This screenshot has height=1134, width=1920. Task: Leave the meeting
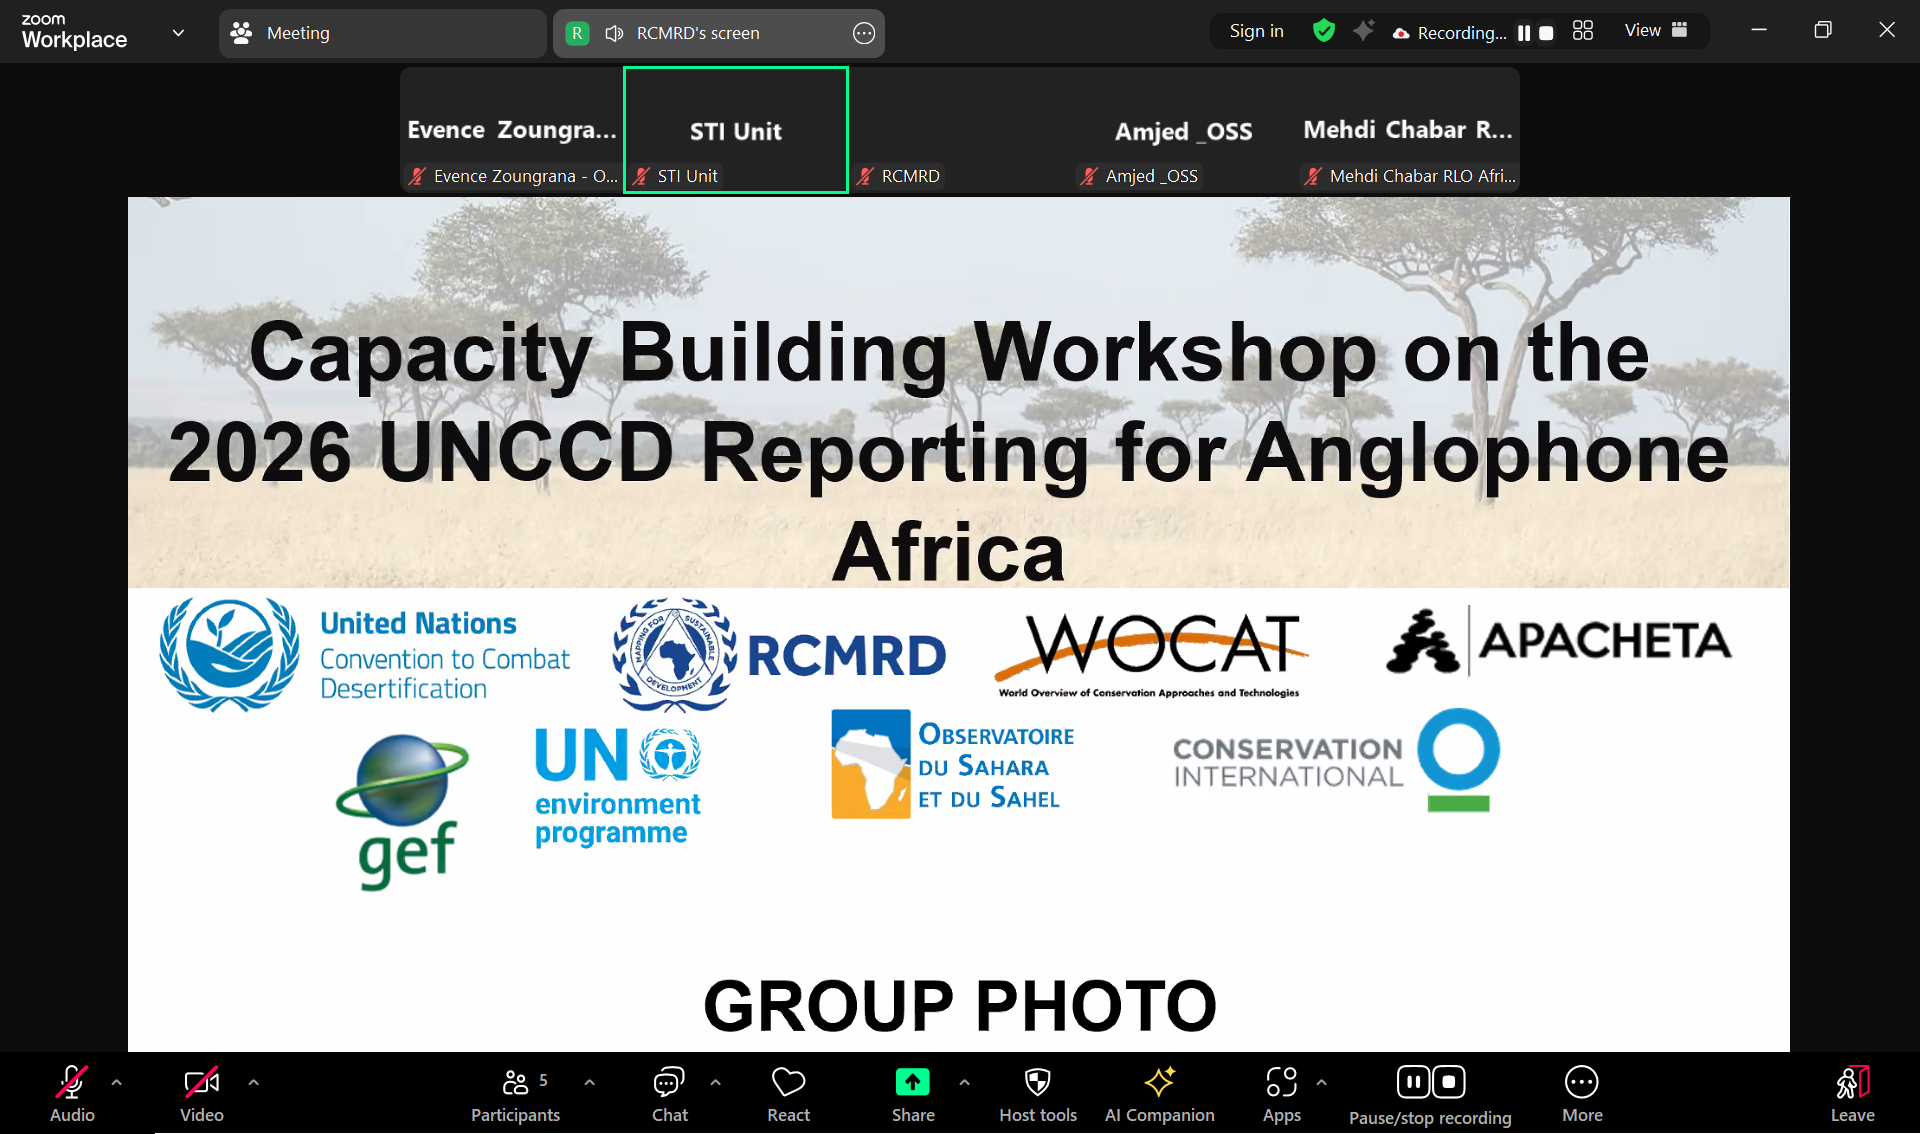coord(1852,1093)
